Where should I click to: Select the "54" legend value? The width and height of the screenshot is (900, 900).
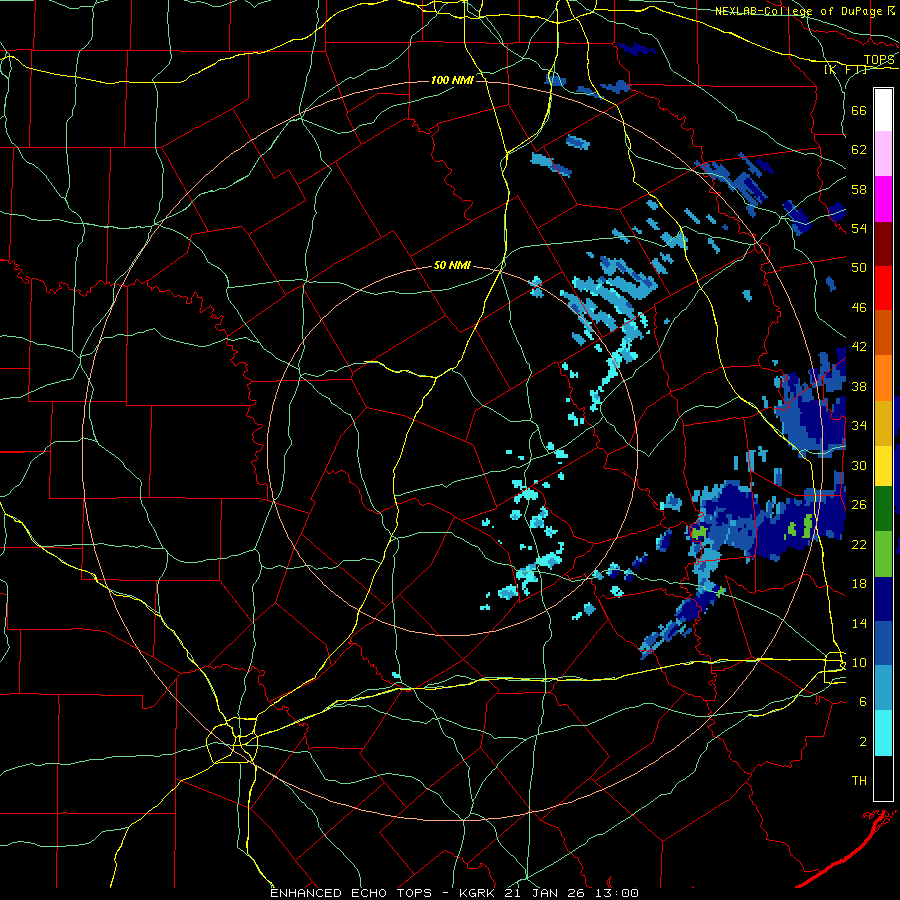coord(859,228)
